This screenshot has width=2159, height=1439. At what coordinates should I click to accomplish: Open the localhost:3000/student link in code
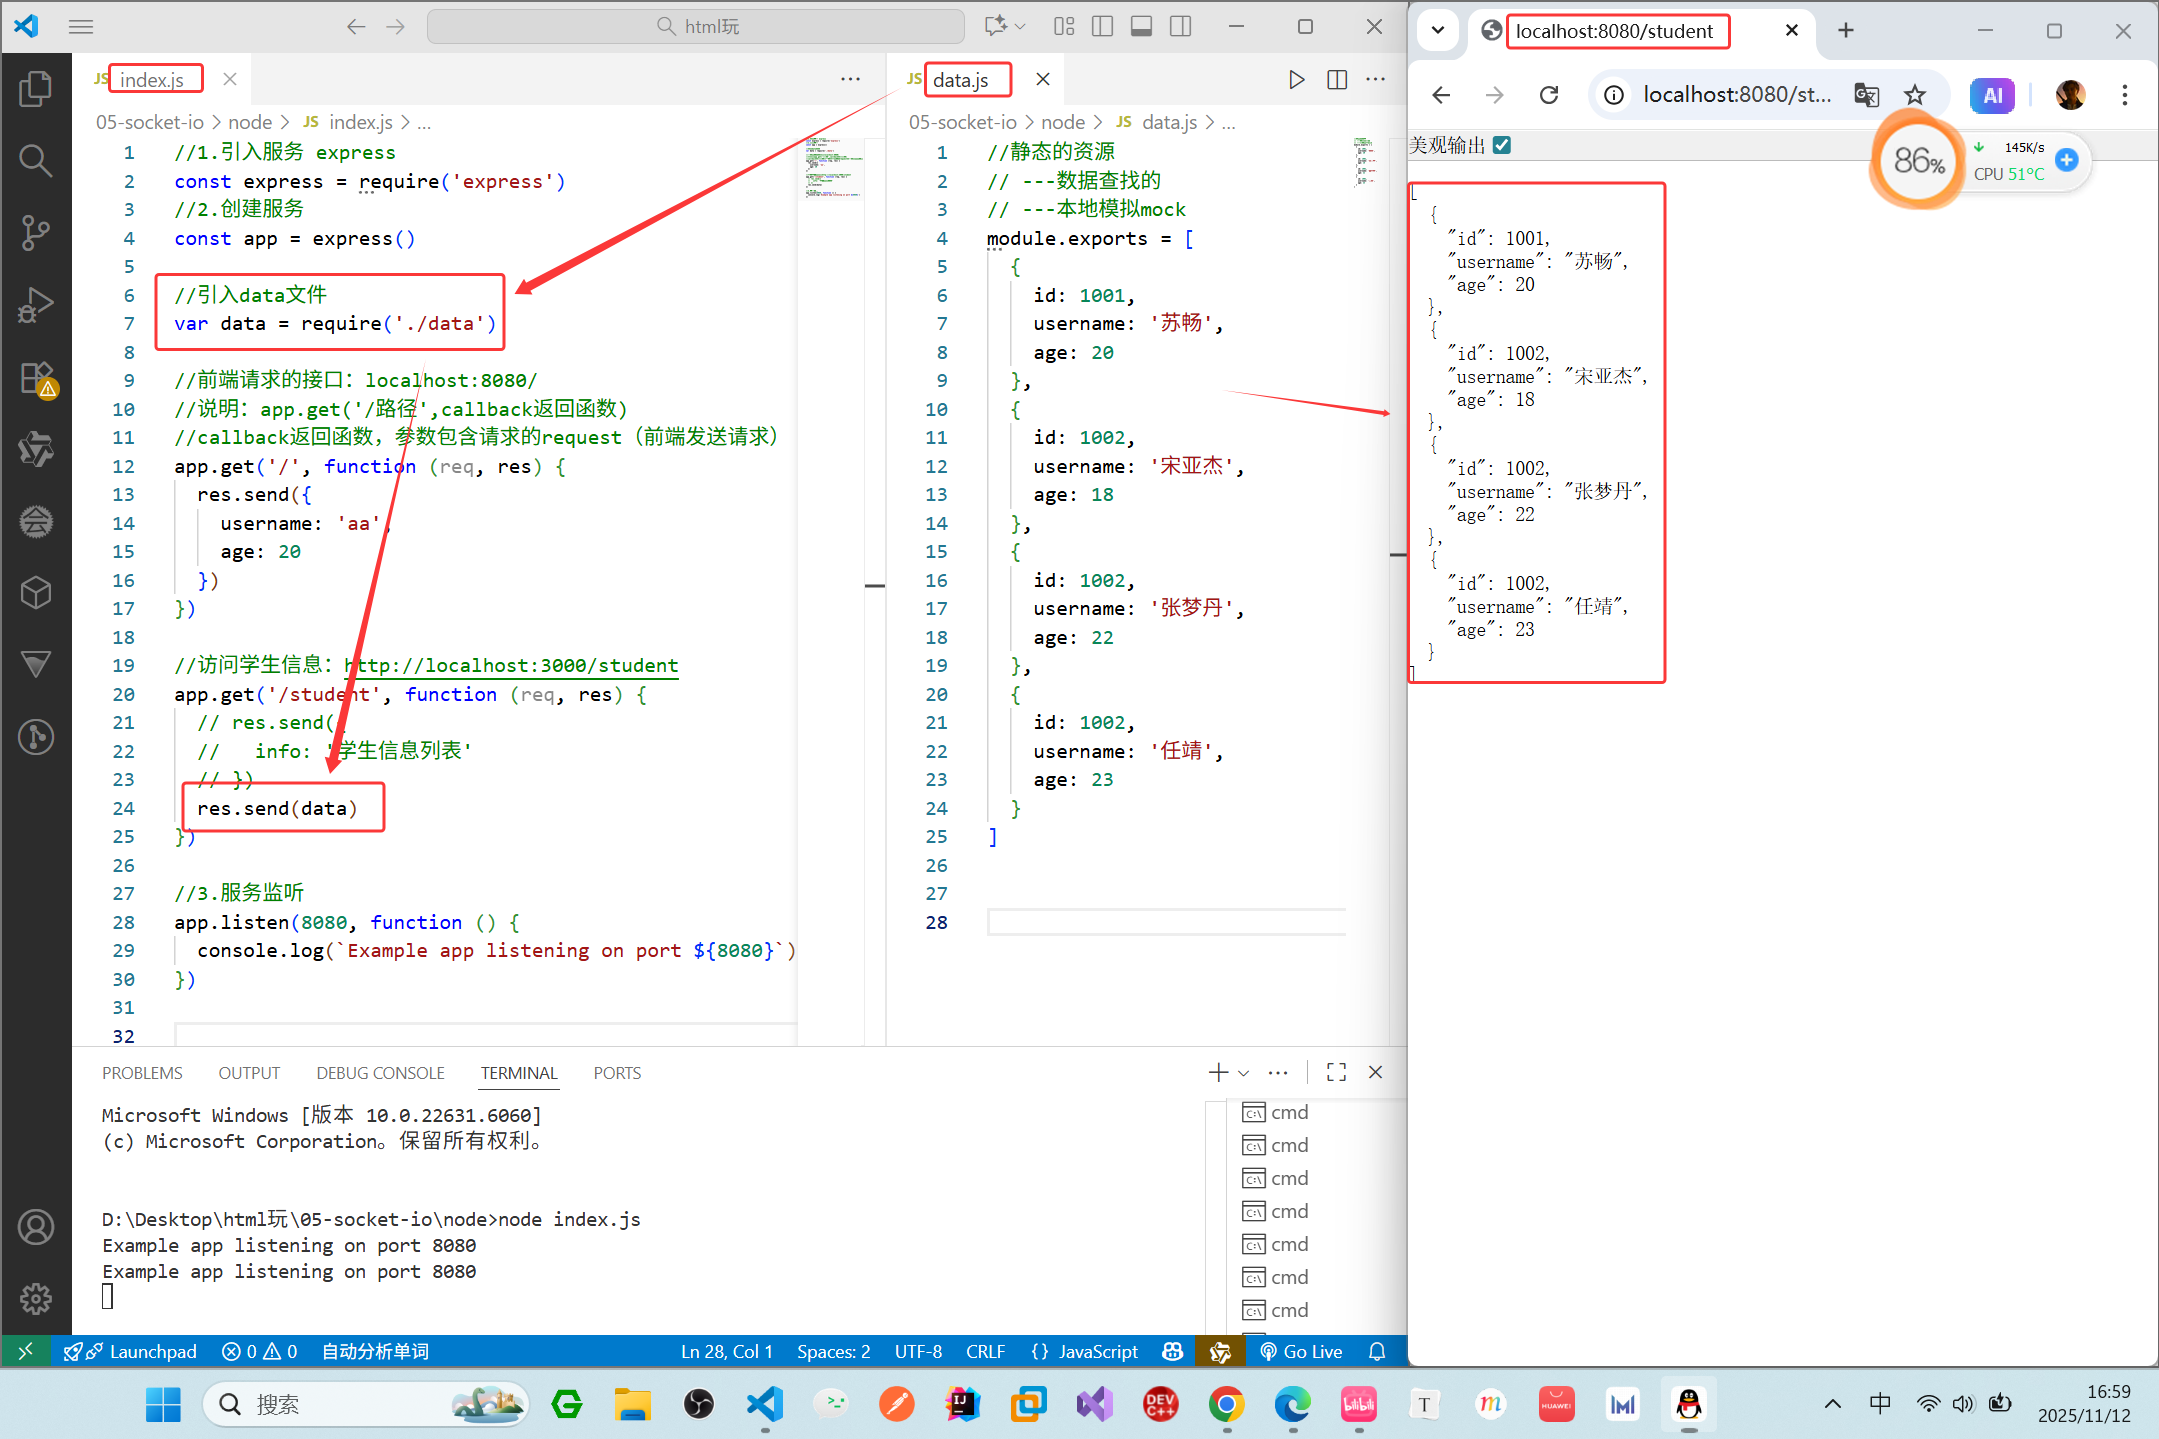point(512,666)
